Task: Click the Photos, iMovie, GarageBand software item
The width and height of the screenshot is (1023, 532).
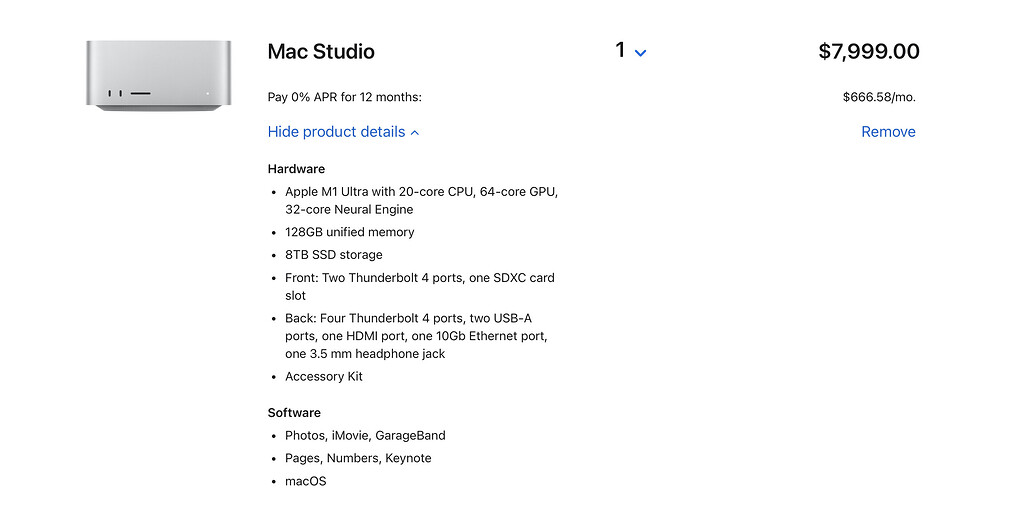Action: [x=365, y=436]
